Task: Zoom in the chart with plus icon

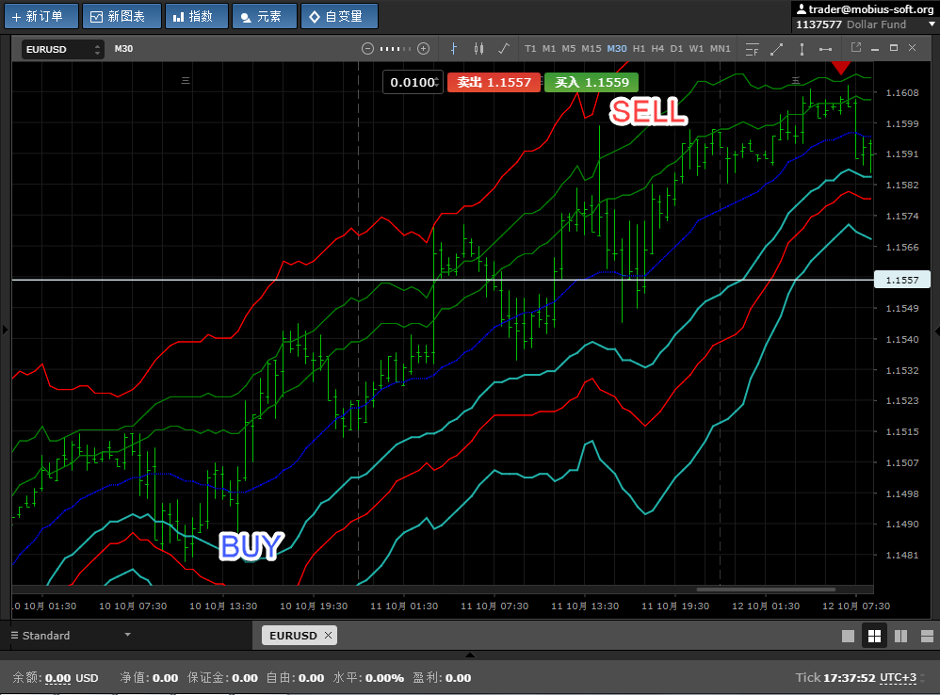Action: click(x=423, y=48)
